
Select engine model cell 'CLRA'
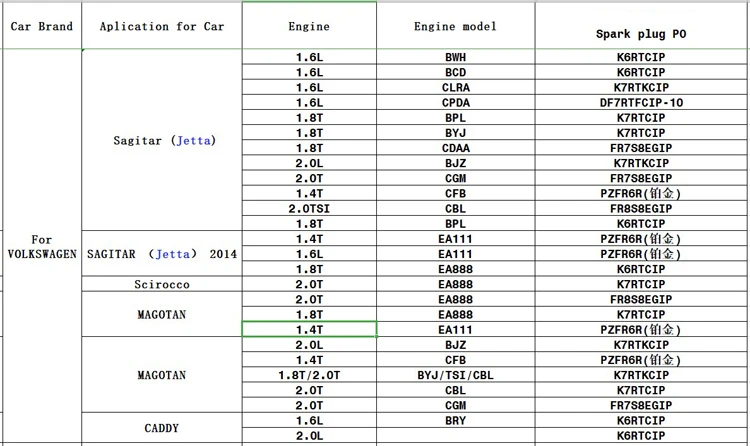455,87
